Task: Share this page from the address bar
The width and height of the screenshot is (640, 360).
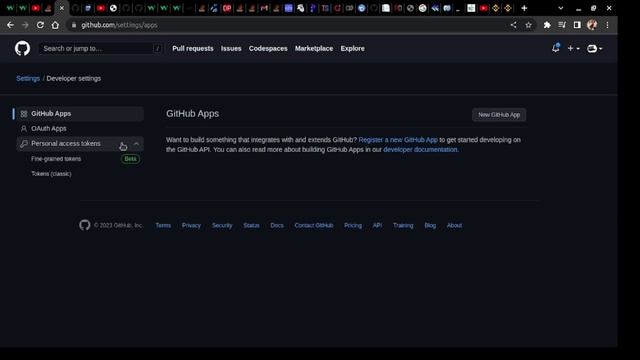Action: pos(513,25)
